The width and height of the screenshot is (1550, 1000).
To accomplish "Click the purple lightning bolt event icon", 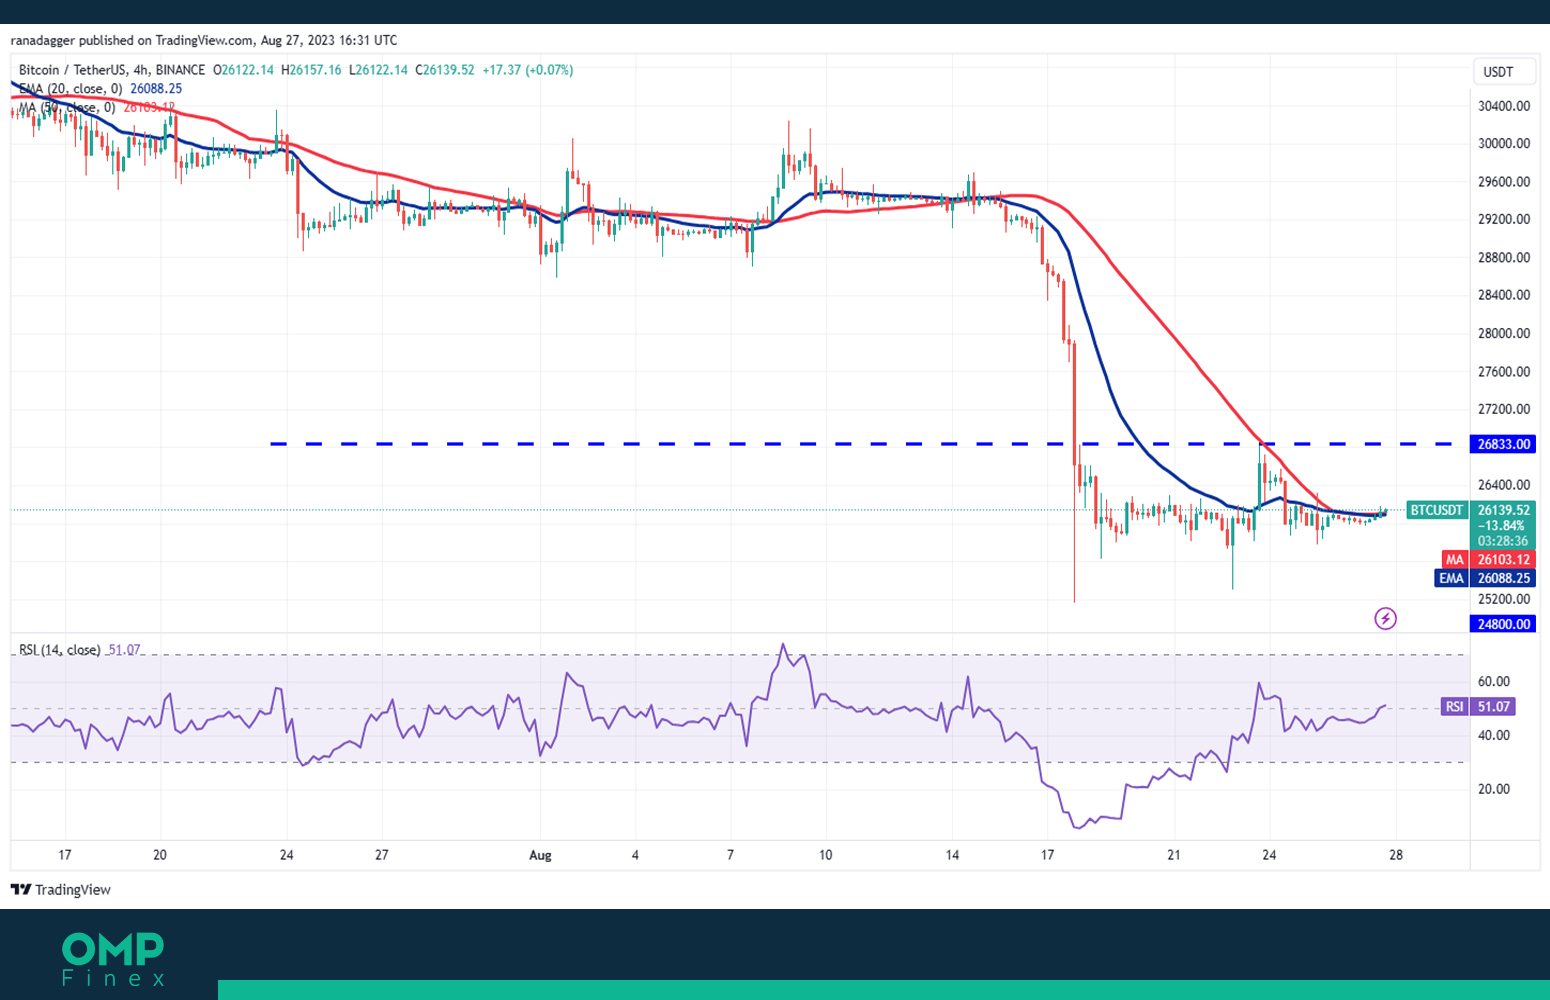I will tap(1385, 618).
